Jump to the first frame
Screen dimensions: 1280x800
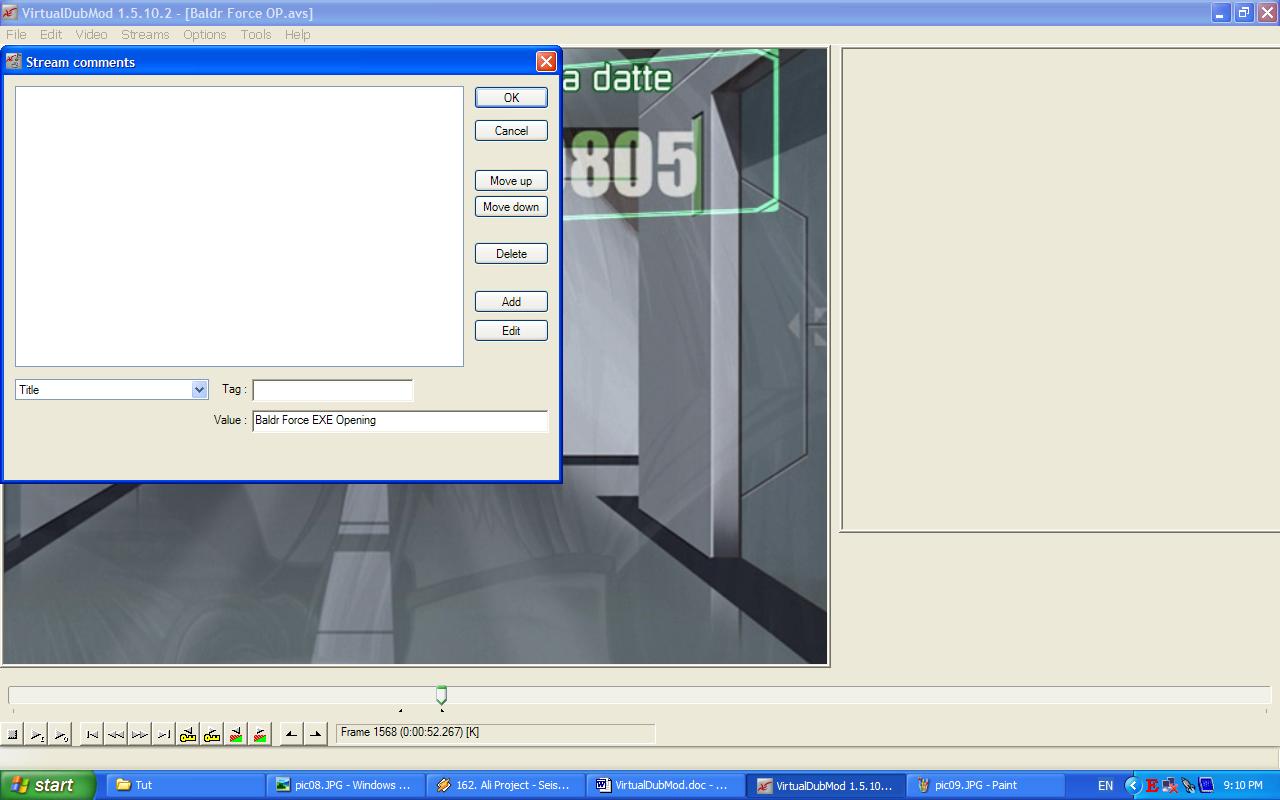92,735
